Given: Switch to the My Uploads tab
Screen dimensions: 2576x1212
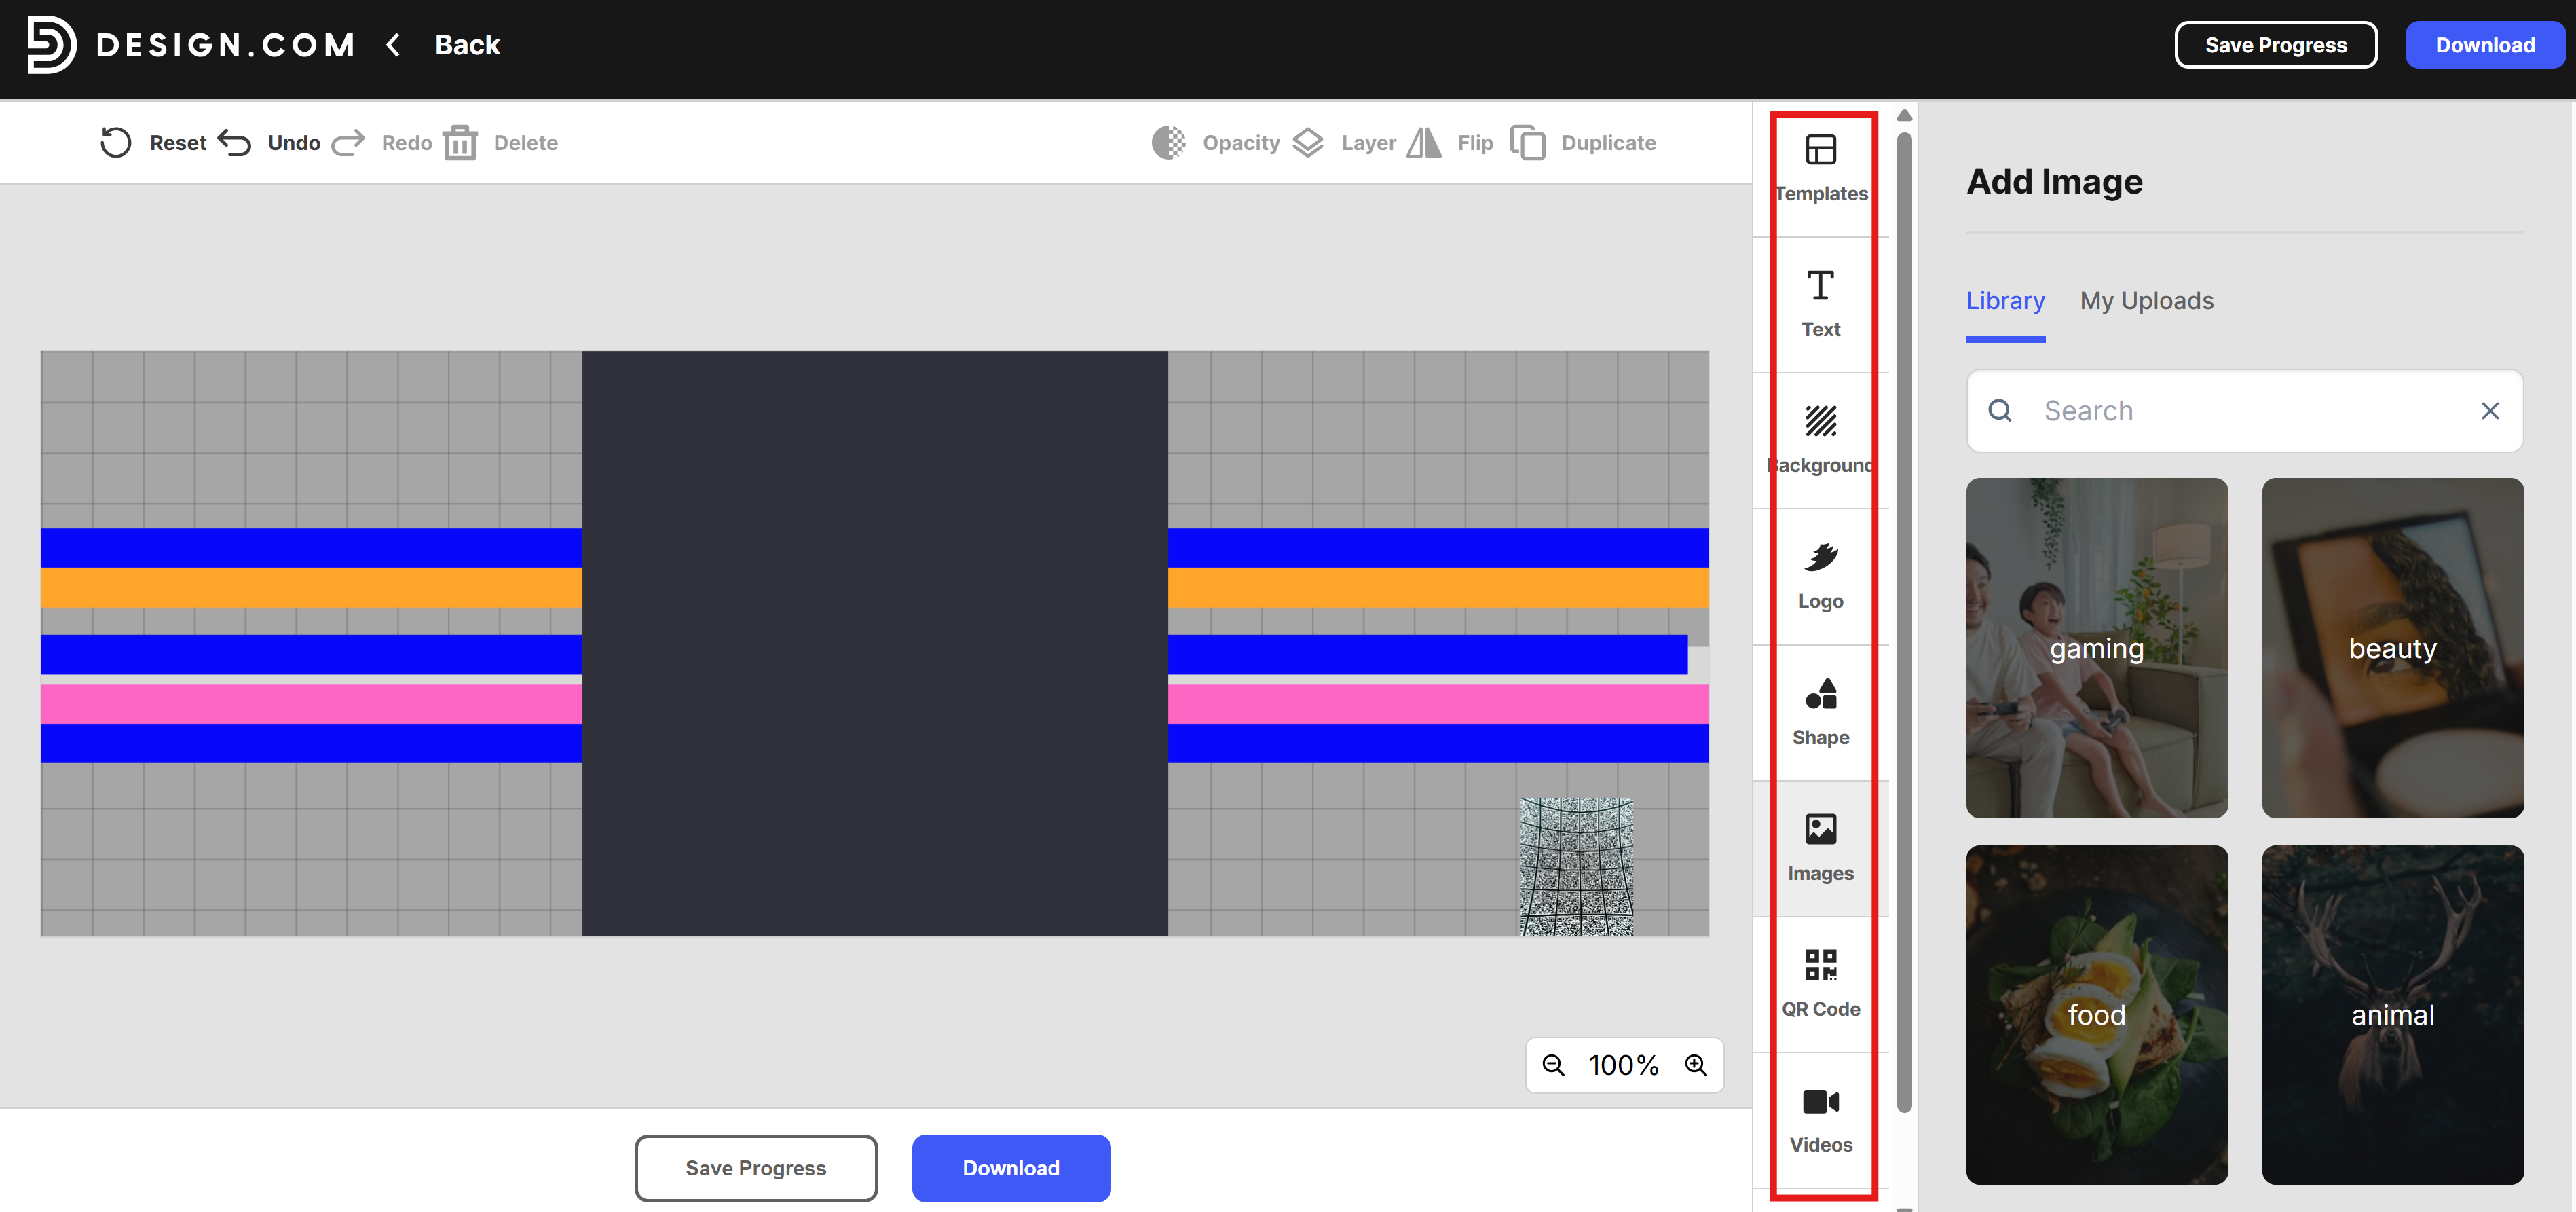Looking at the screenshot, I should point(2146,300).
